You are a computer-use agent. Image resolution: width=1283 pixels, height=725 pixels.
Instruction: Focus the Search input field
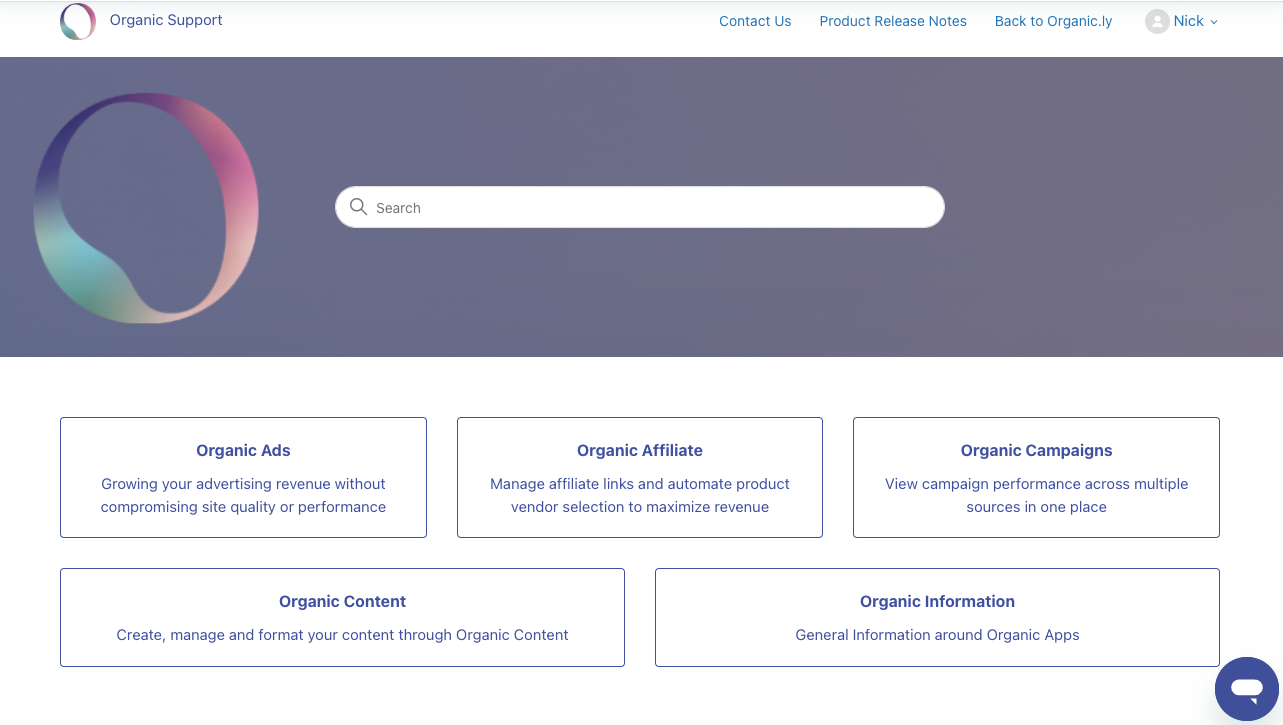[640, 207]
